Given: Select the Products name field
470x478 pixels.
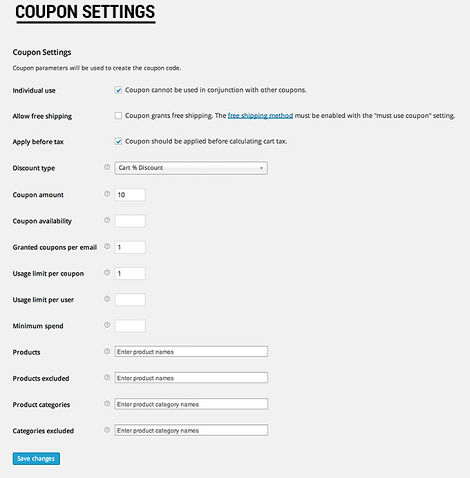Looking at the screenshot, I should [191, 352].
